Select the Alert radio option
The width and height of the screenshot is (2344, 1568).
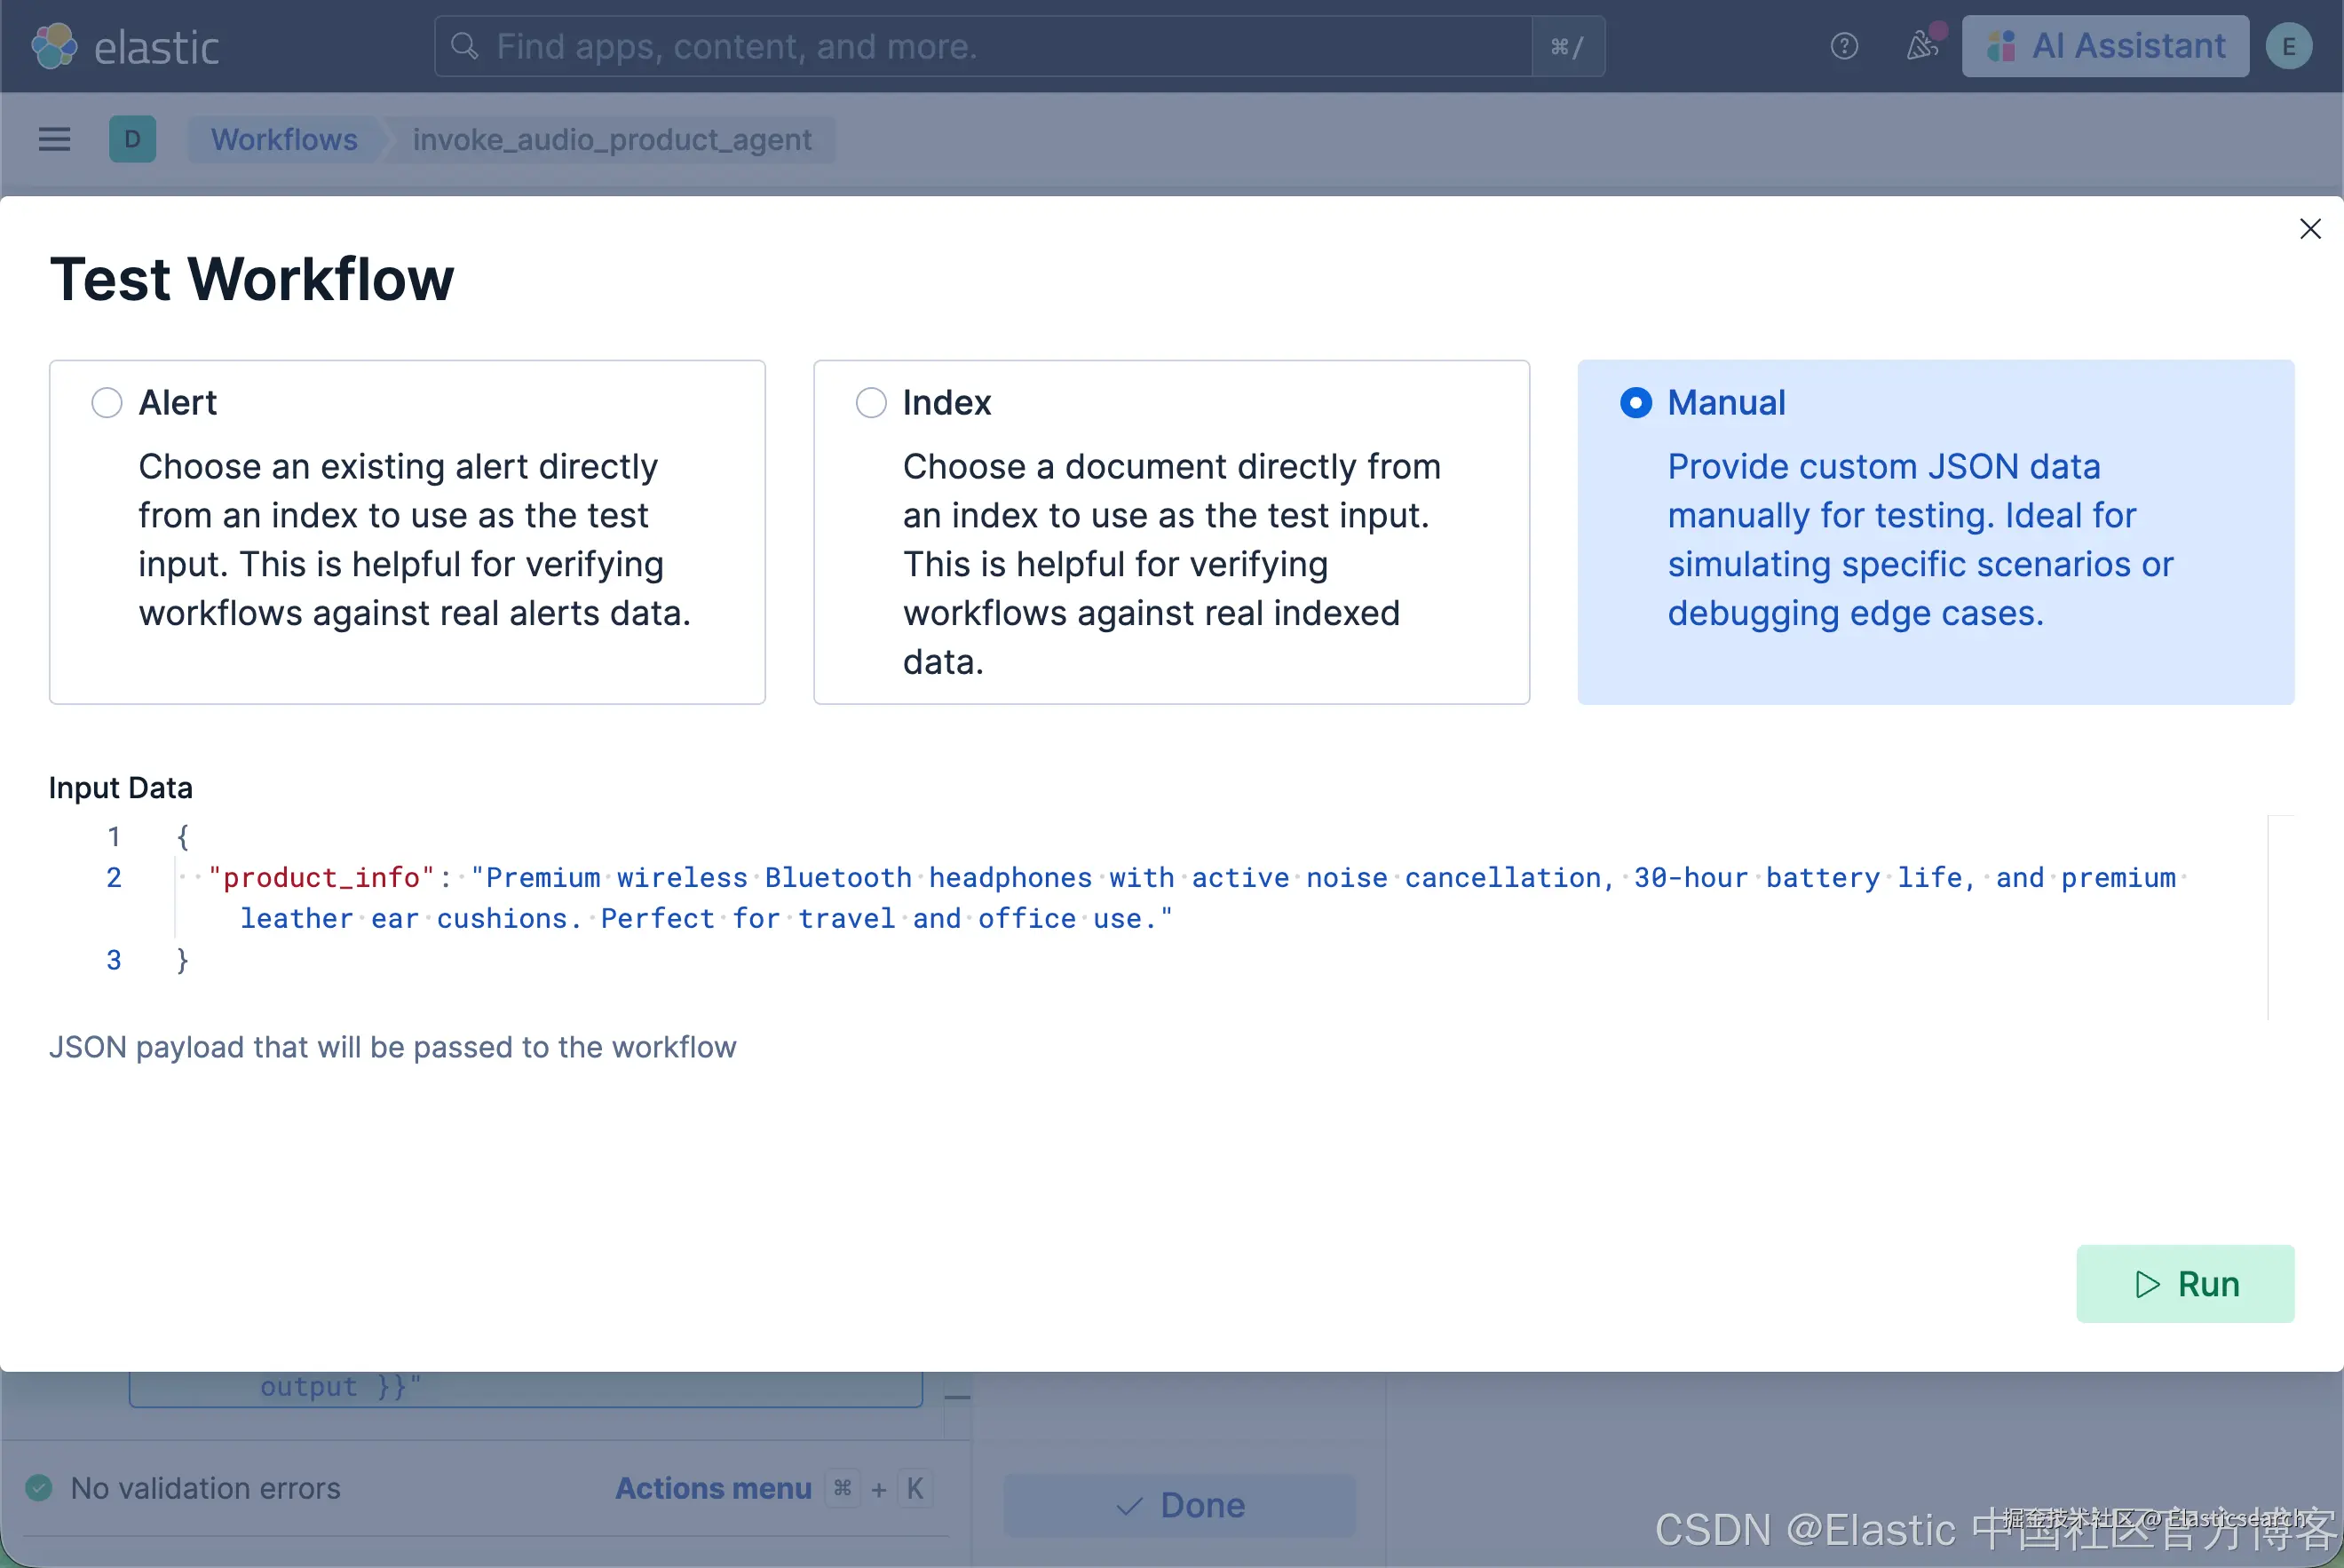point(107,403)
